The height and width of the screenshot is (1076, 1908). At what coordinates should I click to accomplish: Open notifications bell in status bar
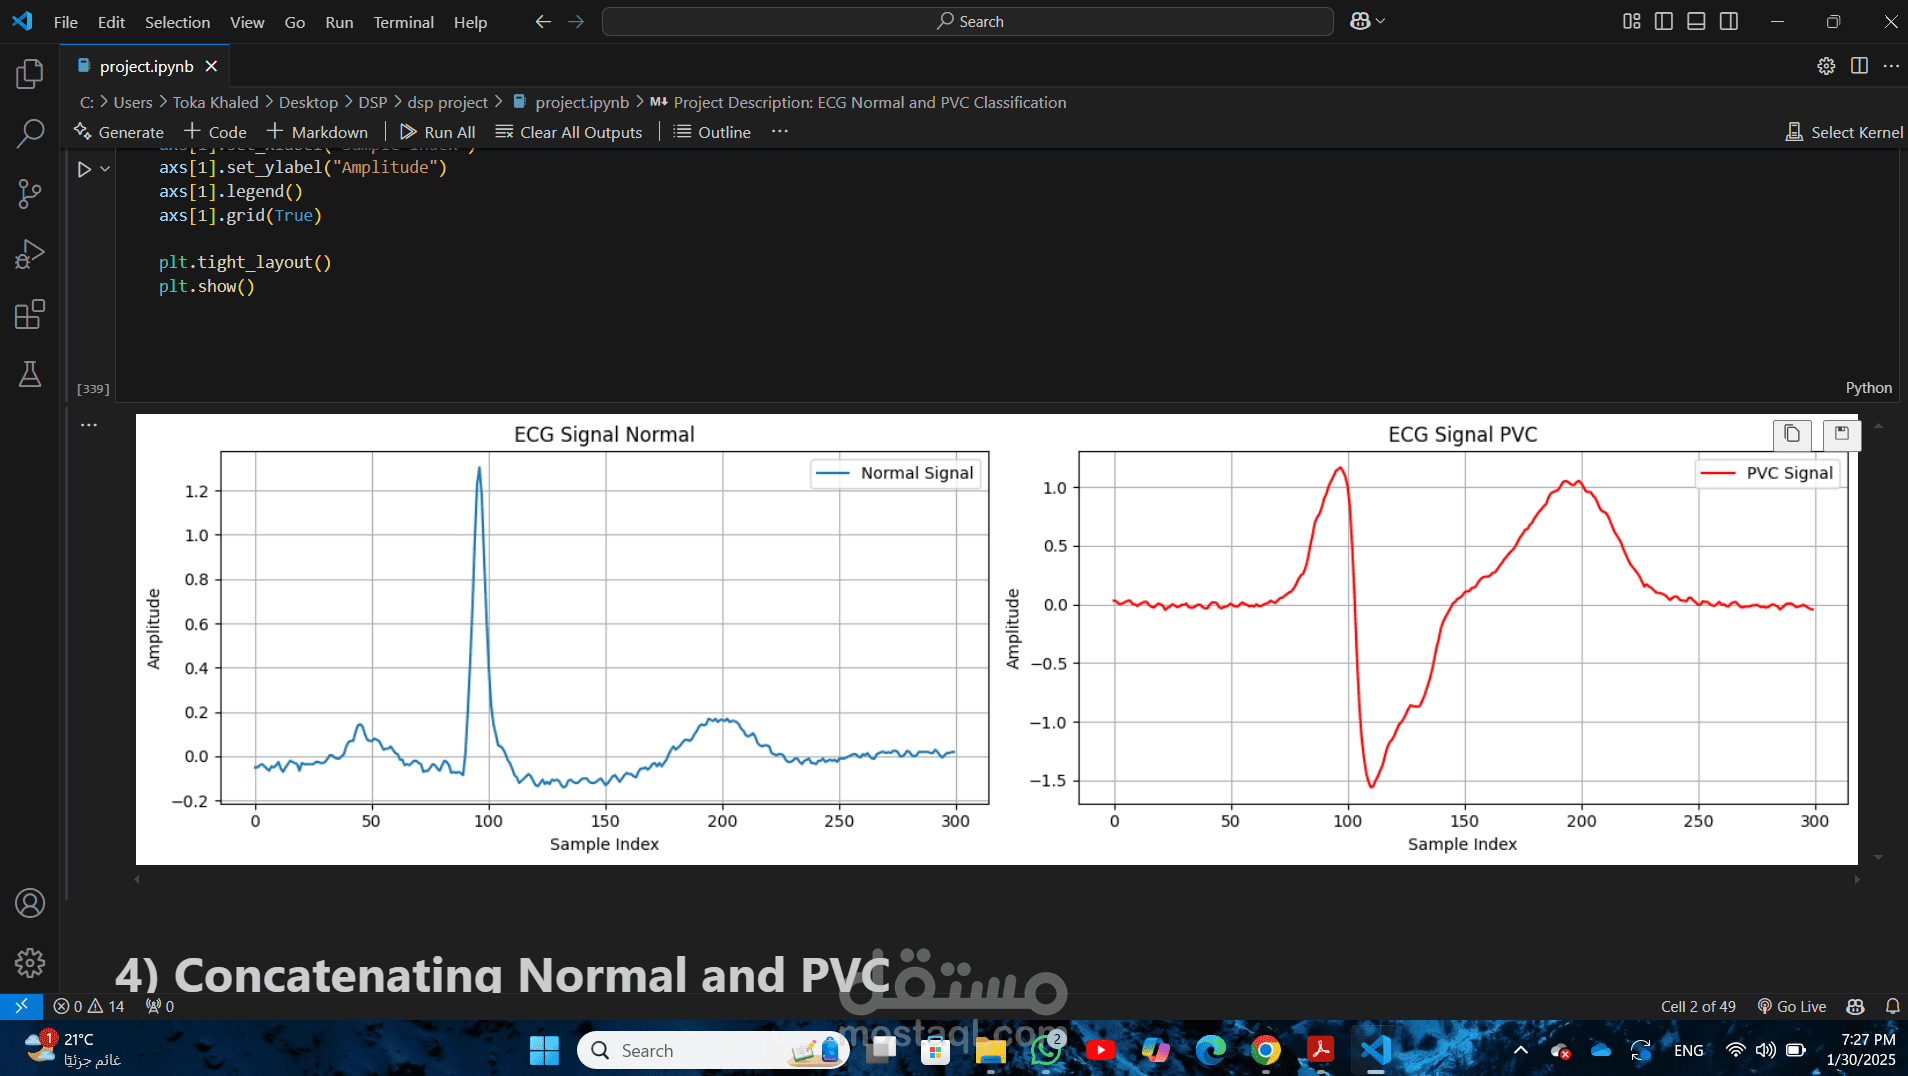tap(1892, 1006)
